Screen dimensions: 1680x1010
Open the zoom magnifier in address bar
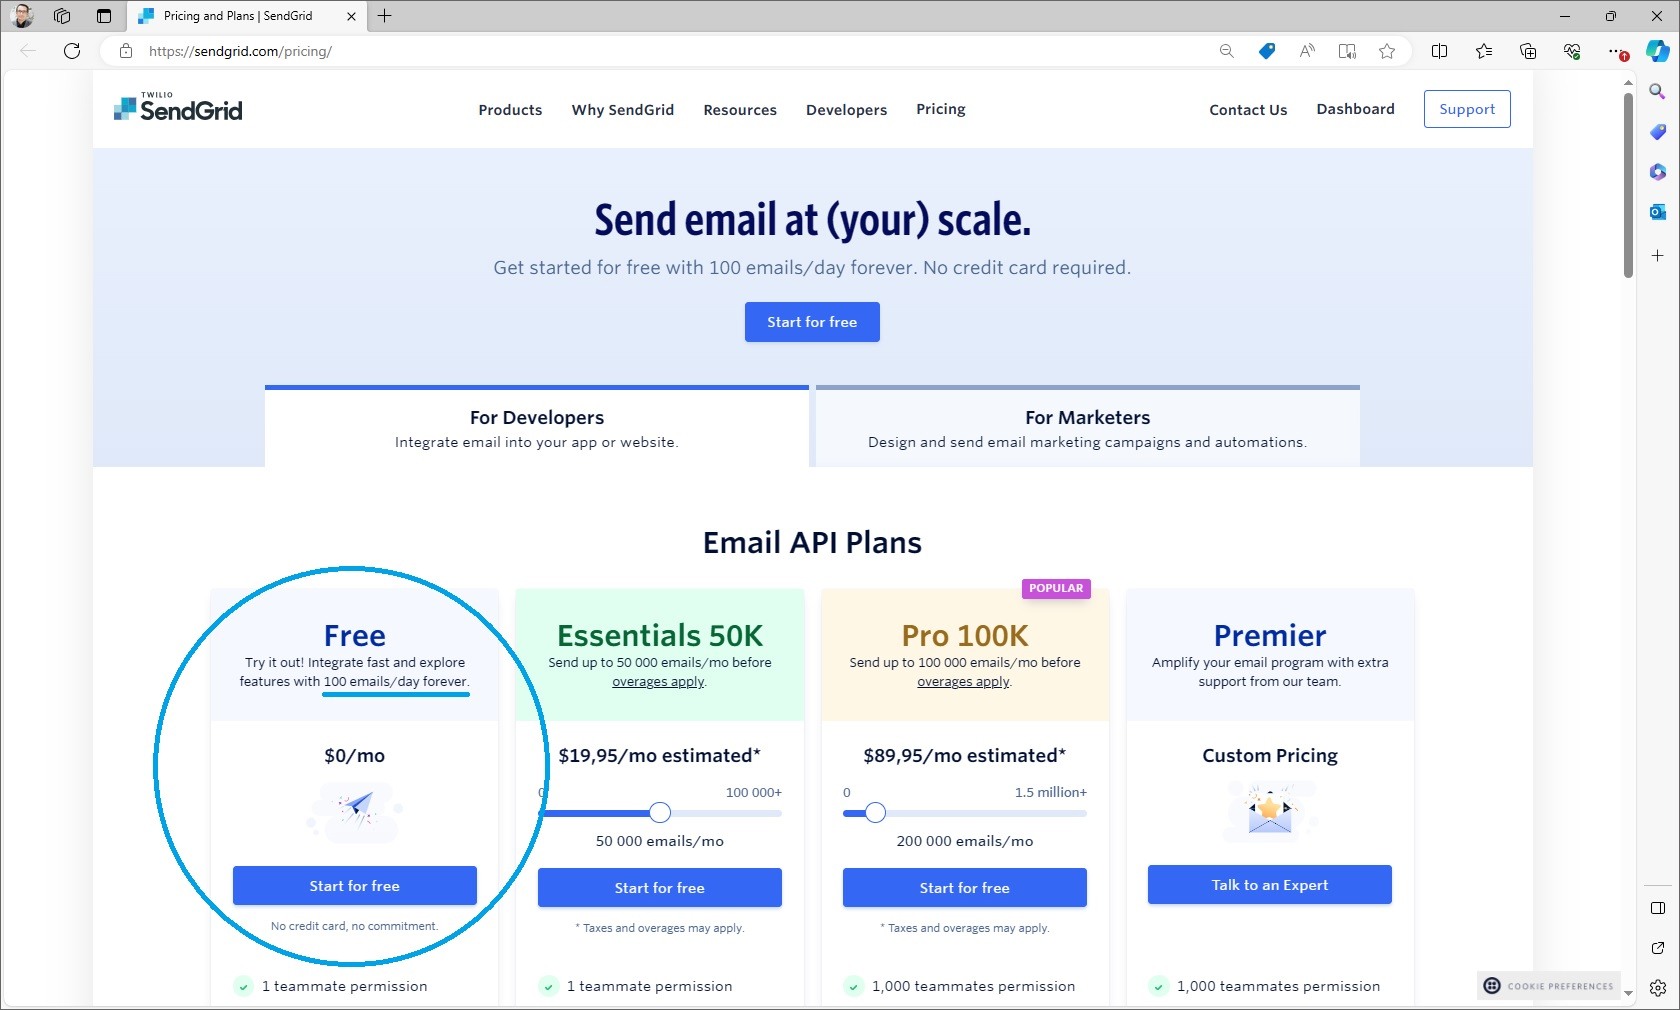[x=1227, y=51]
